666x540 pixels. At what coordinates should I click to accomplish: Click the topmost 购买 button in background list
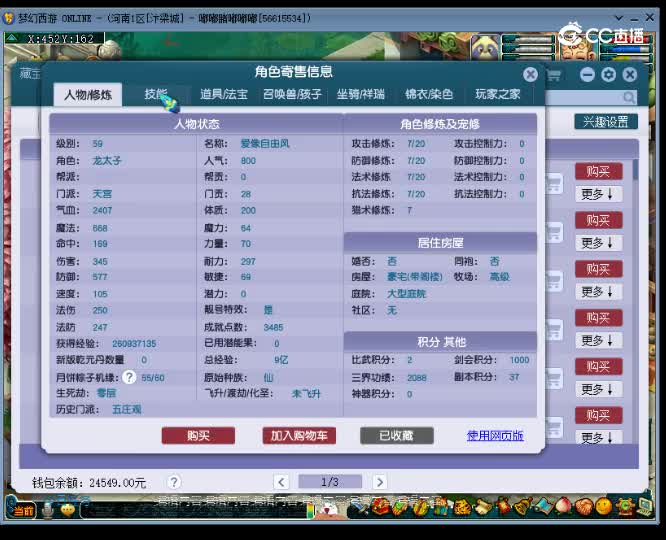pyautogui.click(x=599, y=171)
